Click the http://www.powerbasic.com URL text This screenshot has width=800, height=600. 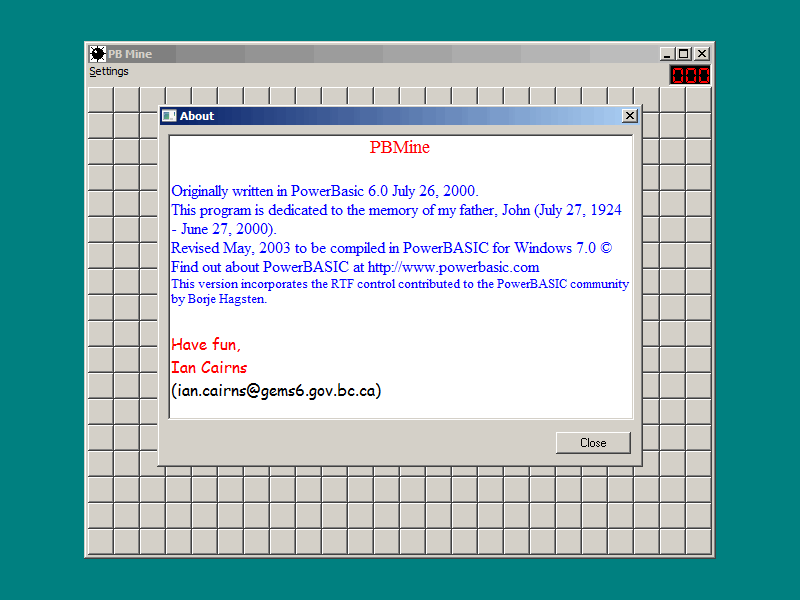tap(453, 267)
